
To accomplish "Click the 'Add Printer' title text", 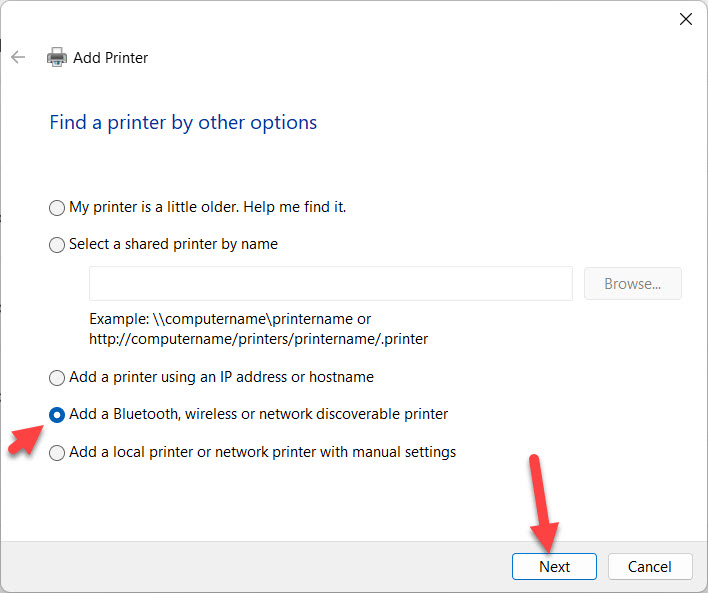I will click(111, 58).
